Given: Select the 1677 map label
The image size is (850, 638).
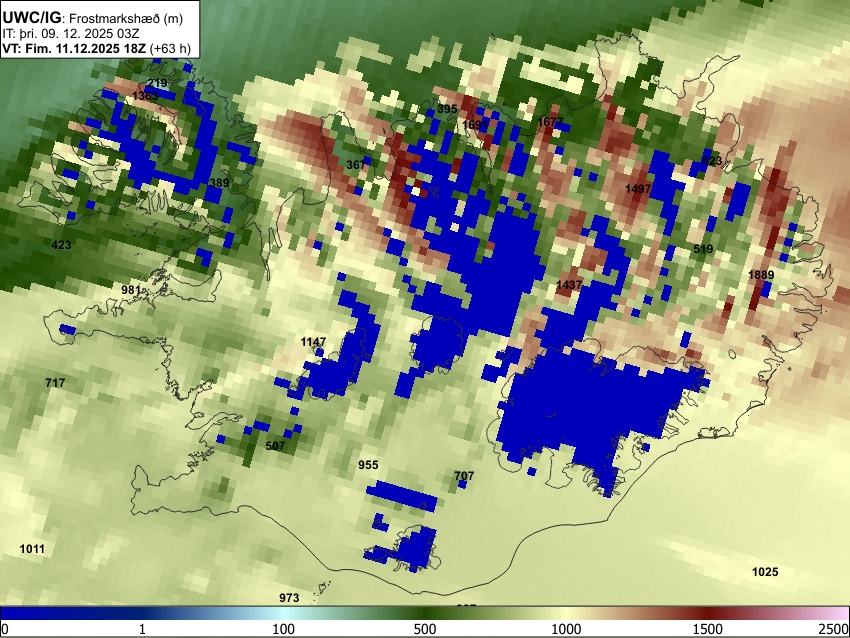Looking at the screenshot, I should click(x=550, y=122).
